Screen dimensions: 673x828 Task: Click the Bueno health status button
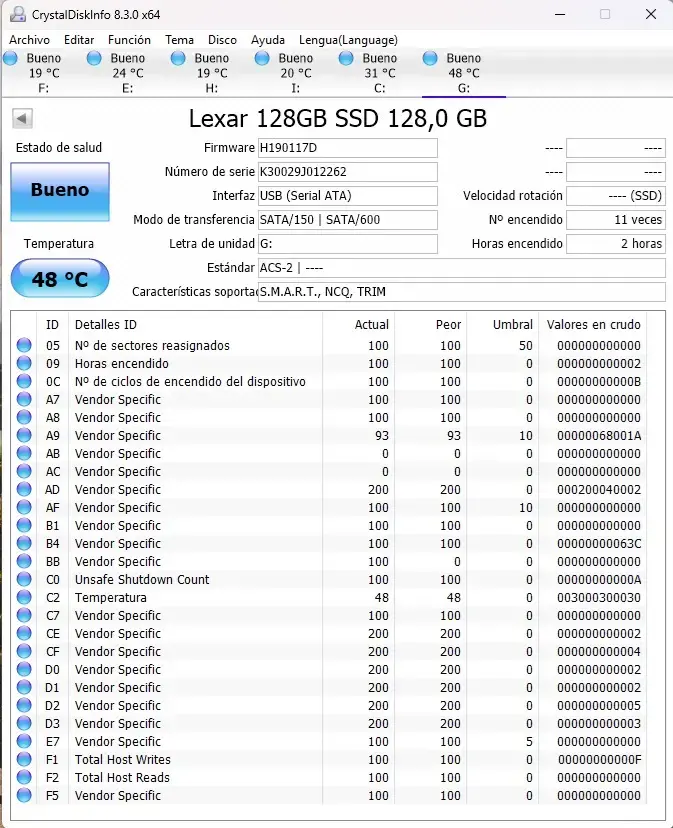point(60,191)
